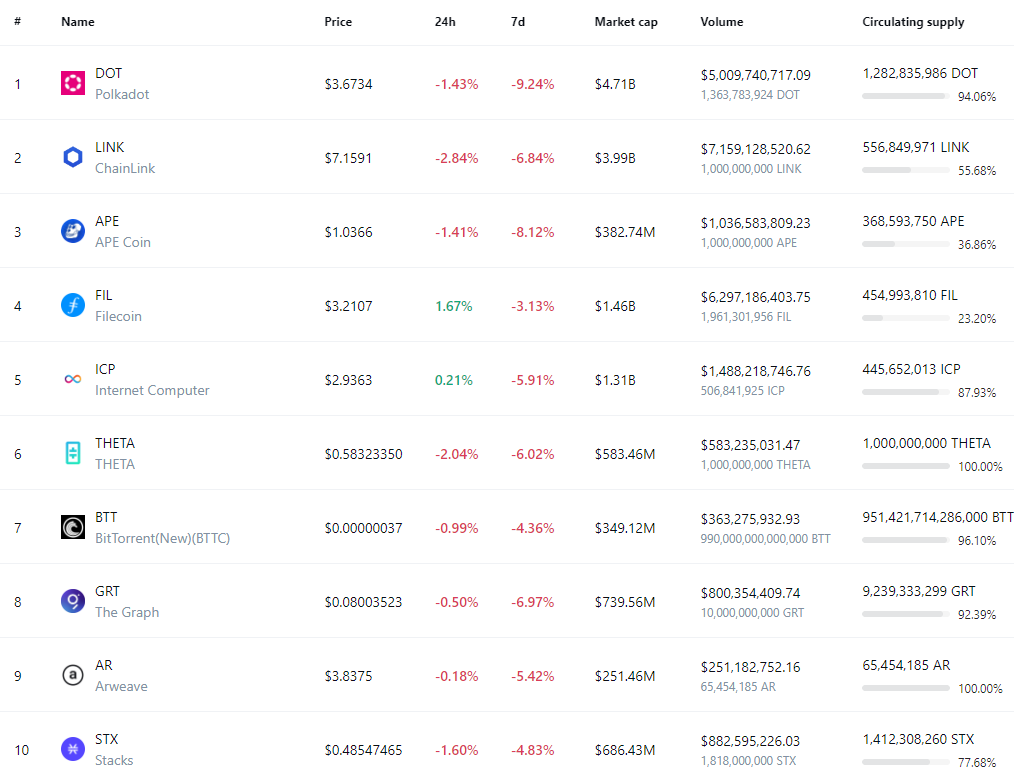This screenshot has width=1014, height=782.
Task: Click the Internet Computer infinity icon
Action: (73, 380)
